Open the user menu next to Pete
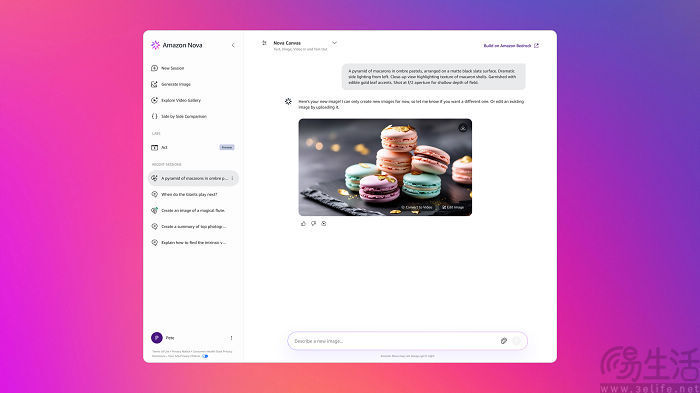 231,338
